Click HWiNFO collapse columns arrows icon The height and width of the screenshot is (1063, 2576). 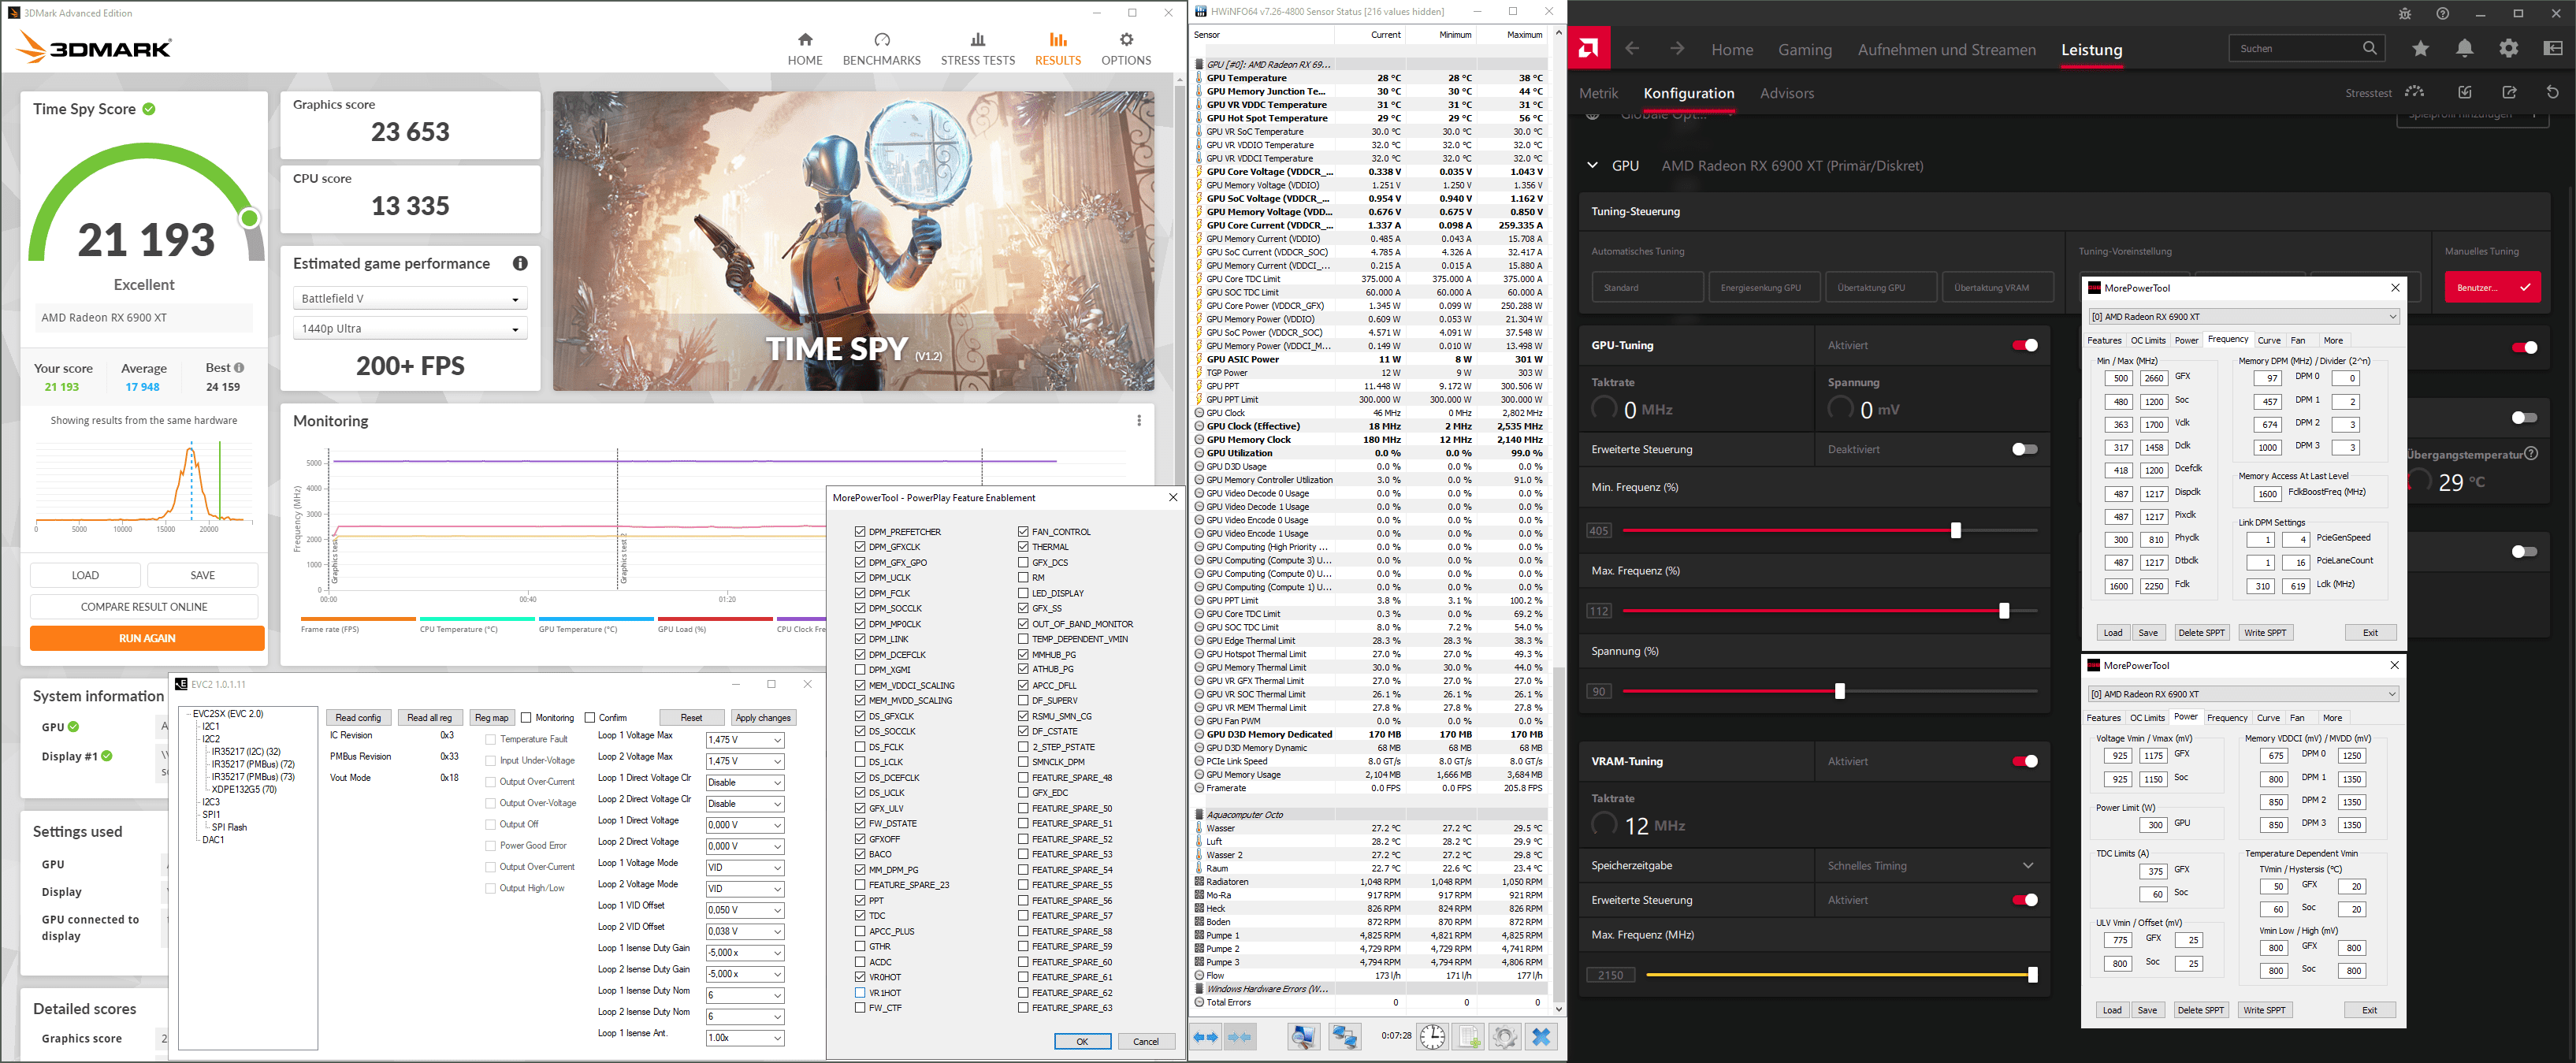click(x=1240, y=1037)
